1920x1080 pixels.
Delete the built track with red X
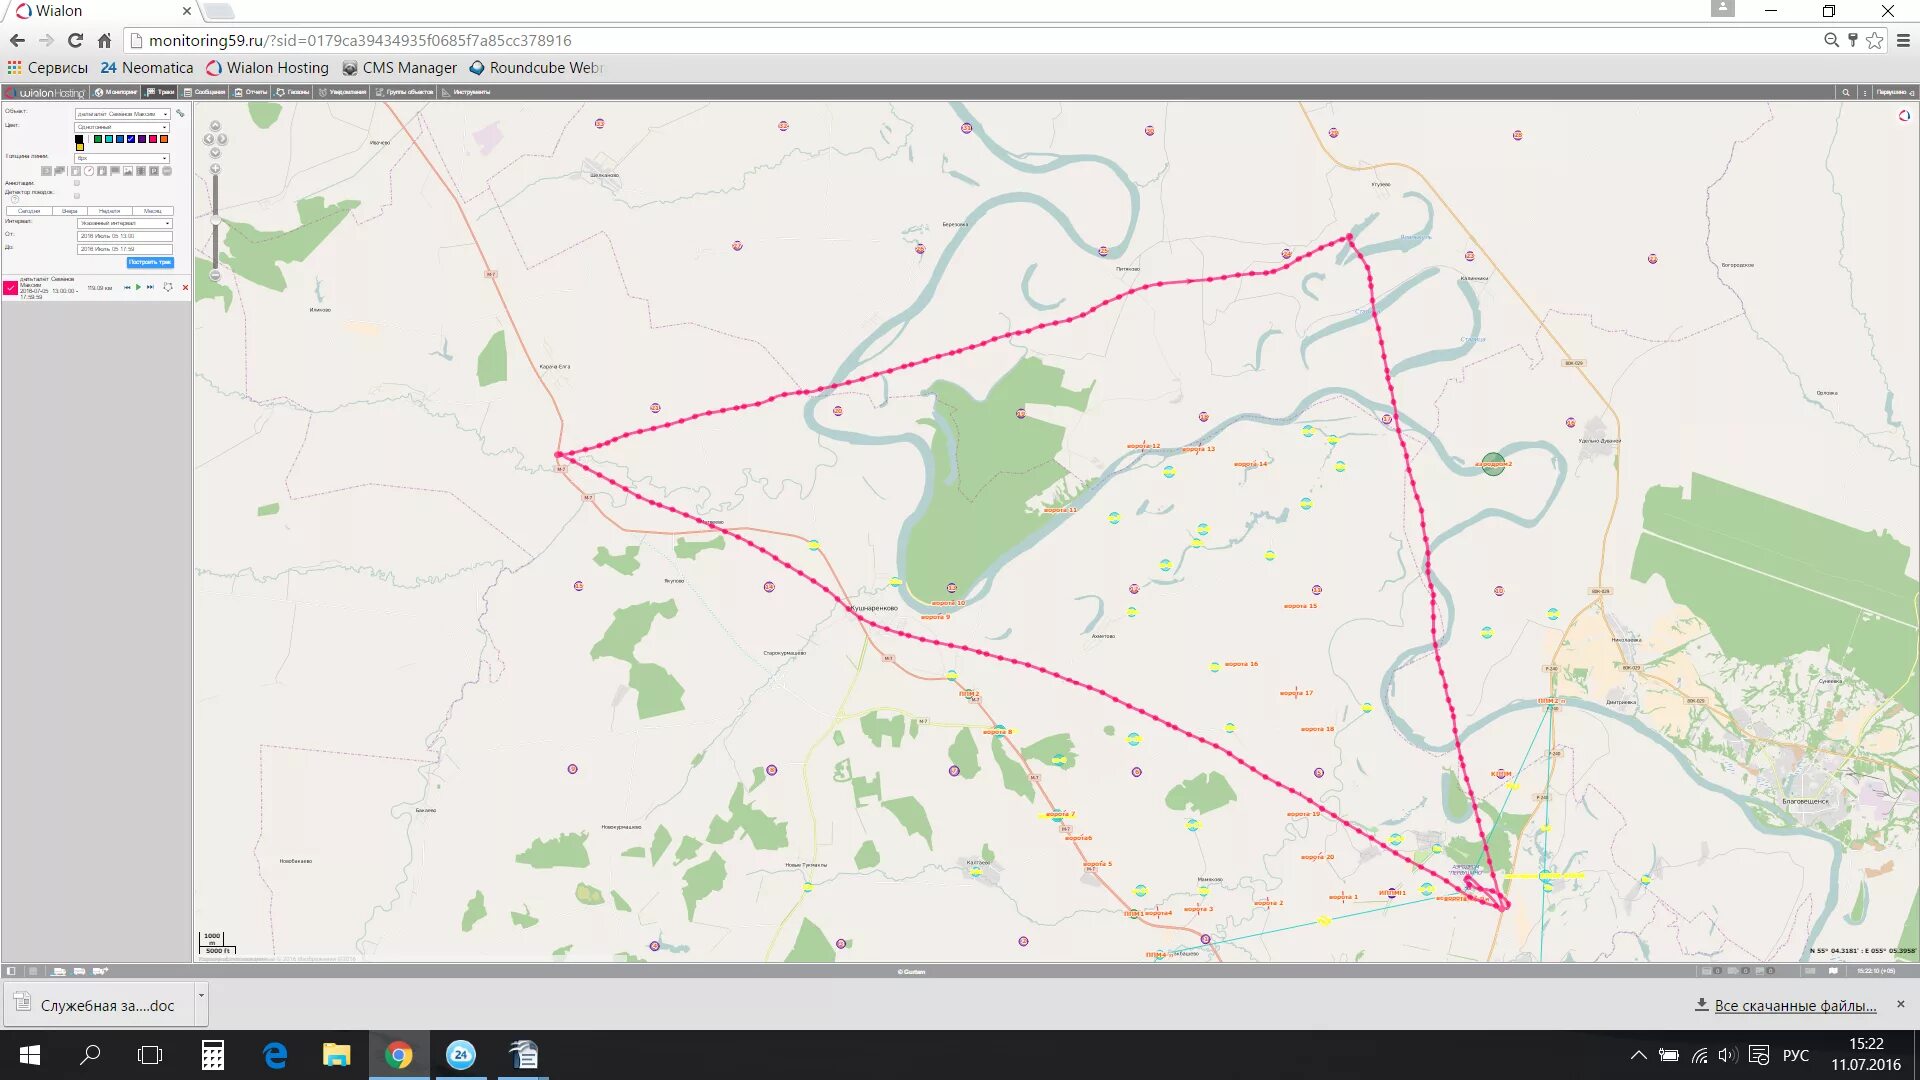pos(185,287)
